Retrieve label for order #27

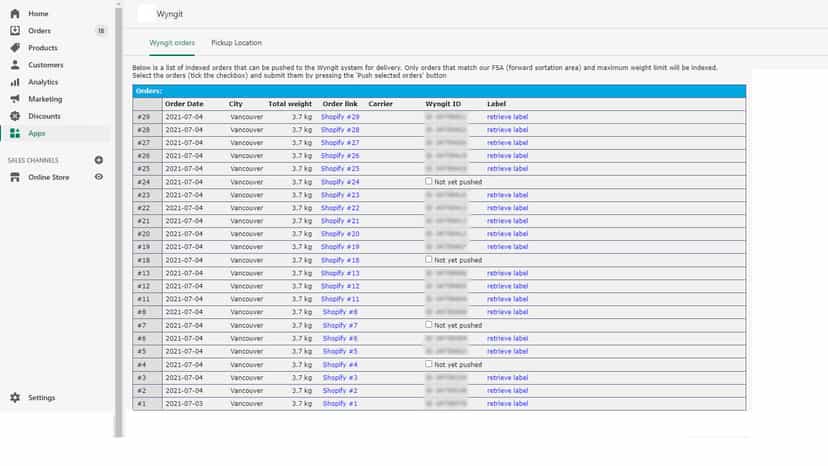pyautogui.click(x=507, y=143)
